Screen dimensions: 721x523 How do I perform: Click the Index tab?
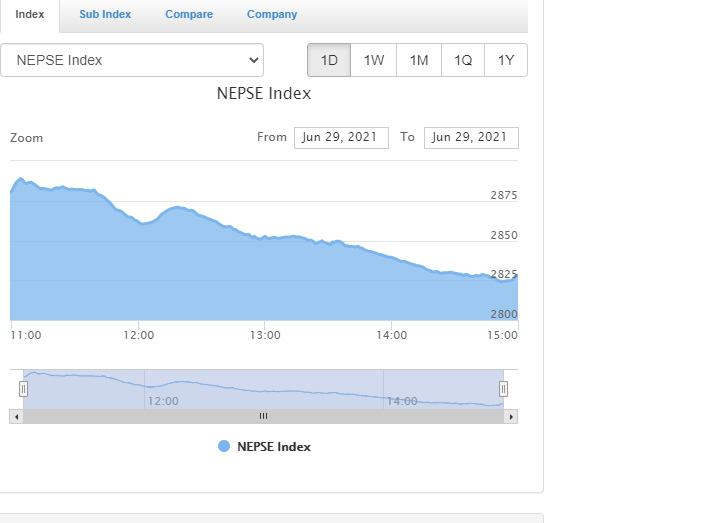coord(30,15)
